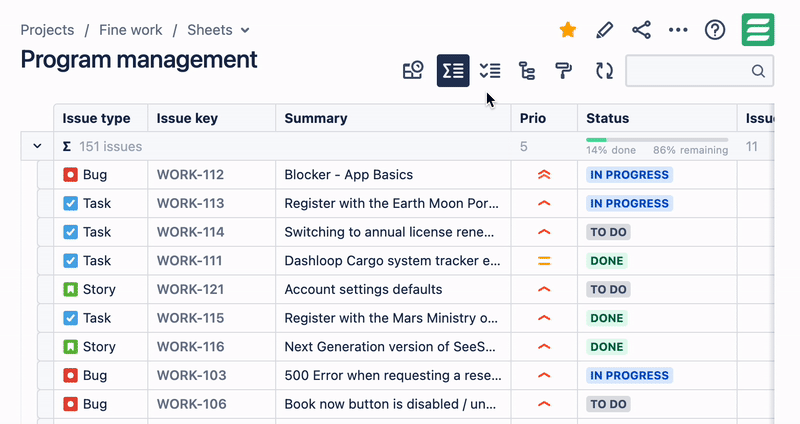Go to the Projects breadcrumb
Image resolution: width=800 pixels, height=424 pixels.
47,30
